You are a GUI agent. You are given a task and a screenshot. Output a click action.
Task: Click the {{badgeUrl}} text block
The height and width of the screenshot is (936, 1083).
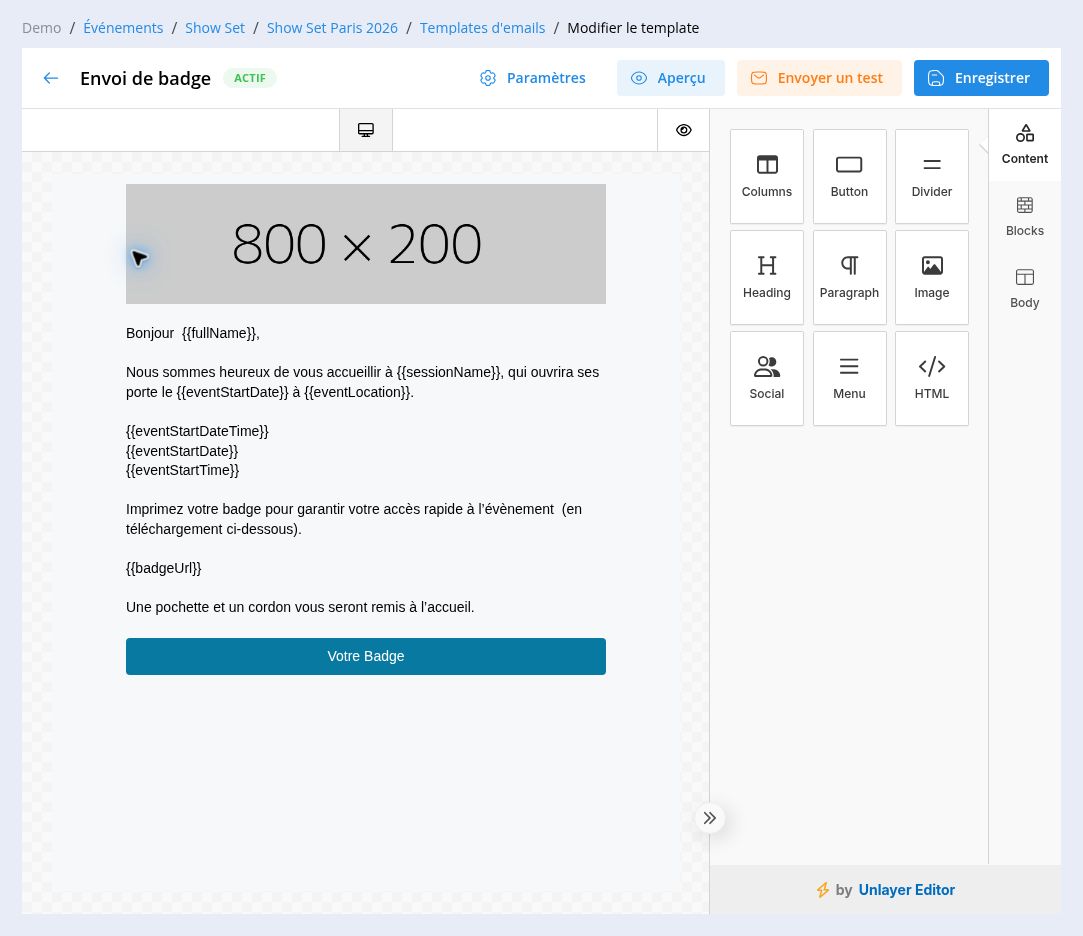(x=164, y=568)
